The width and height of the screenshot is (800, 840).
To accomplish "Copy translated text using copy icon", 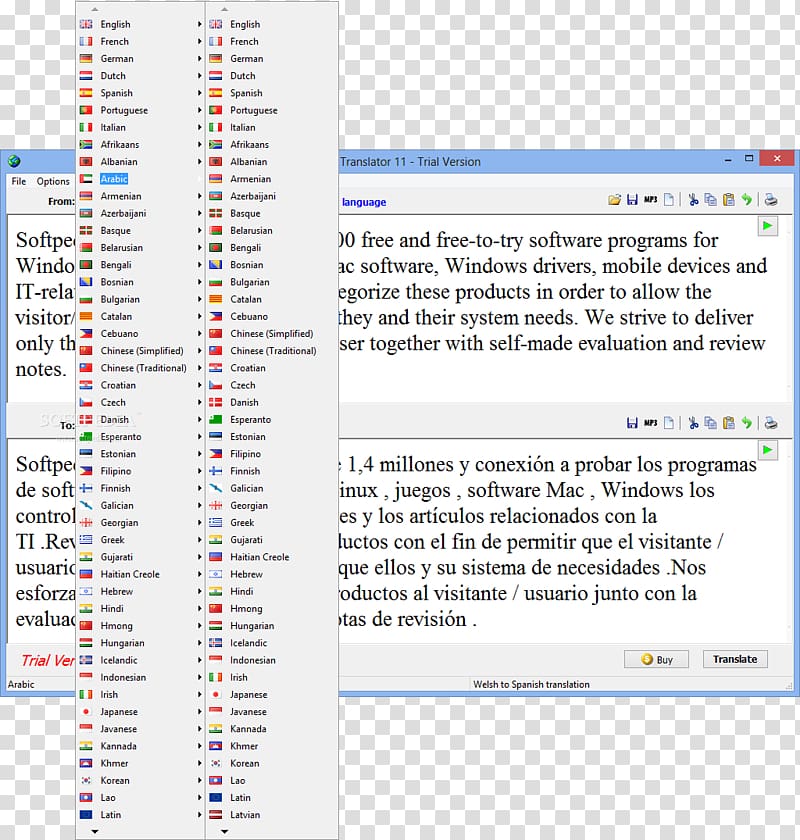I will (711, 423).
